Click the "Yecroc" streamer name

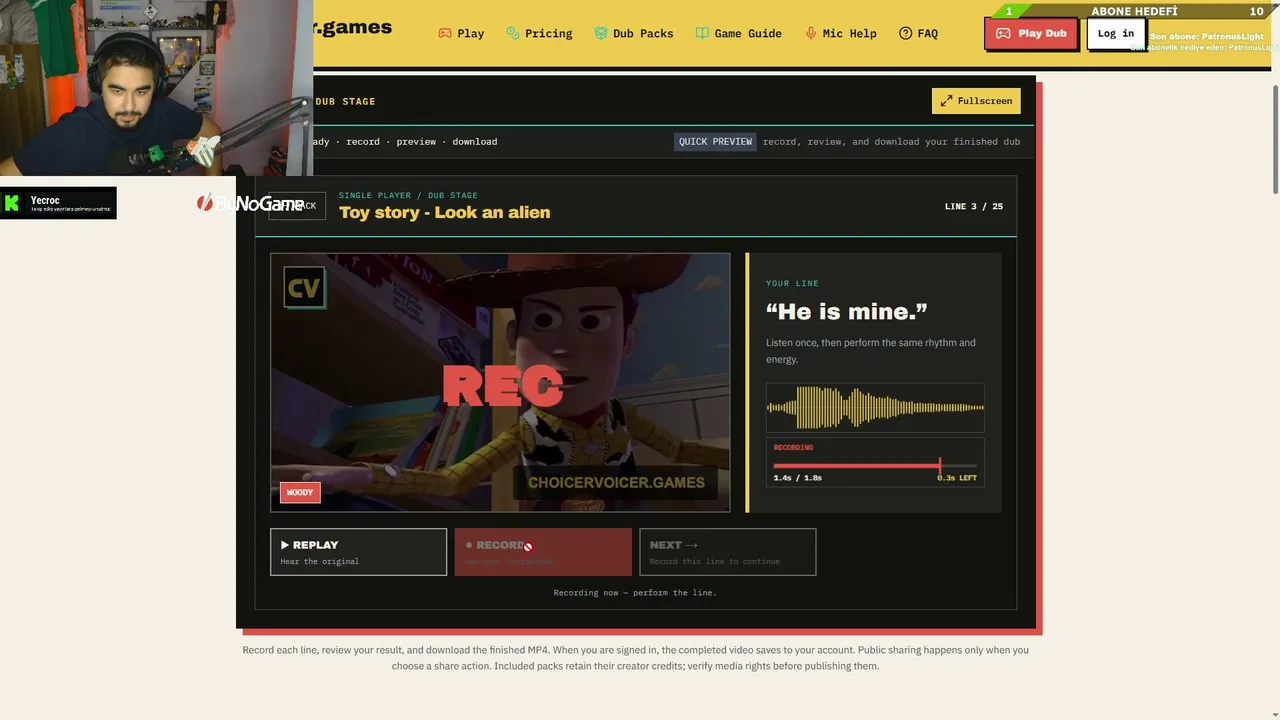45,200
